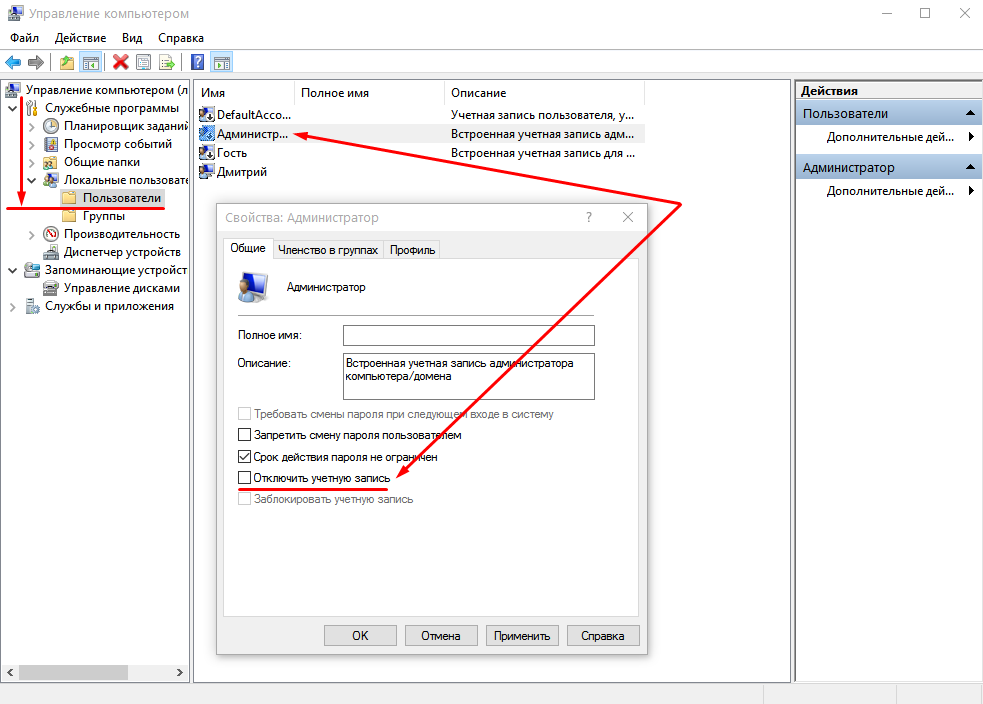Select the Гость user icon
983x704 pixels.
[x=207, y=153]
